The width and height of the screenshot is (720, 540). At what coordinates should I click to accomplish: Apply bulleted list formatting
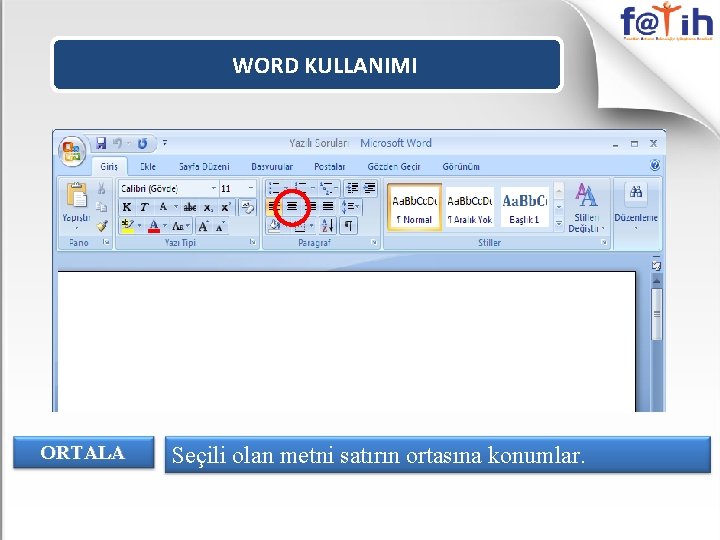276,188
